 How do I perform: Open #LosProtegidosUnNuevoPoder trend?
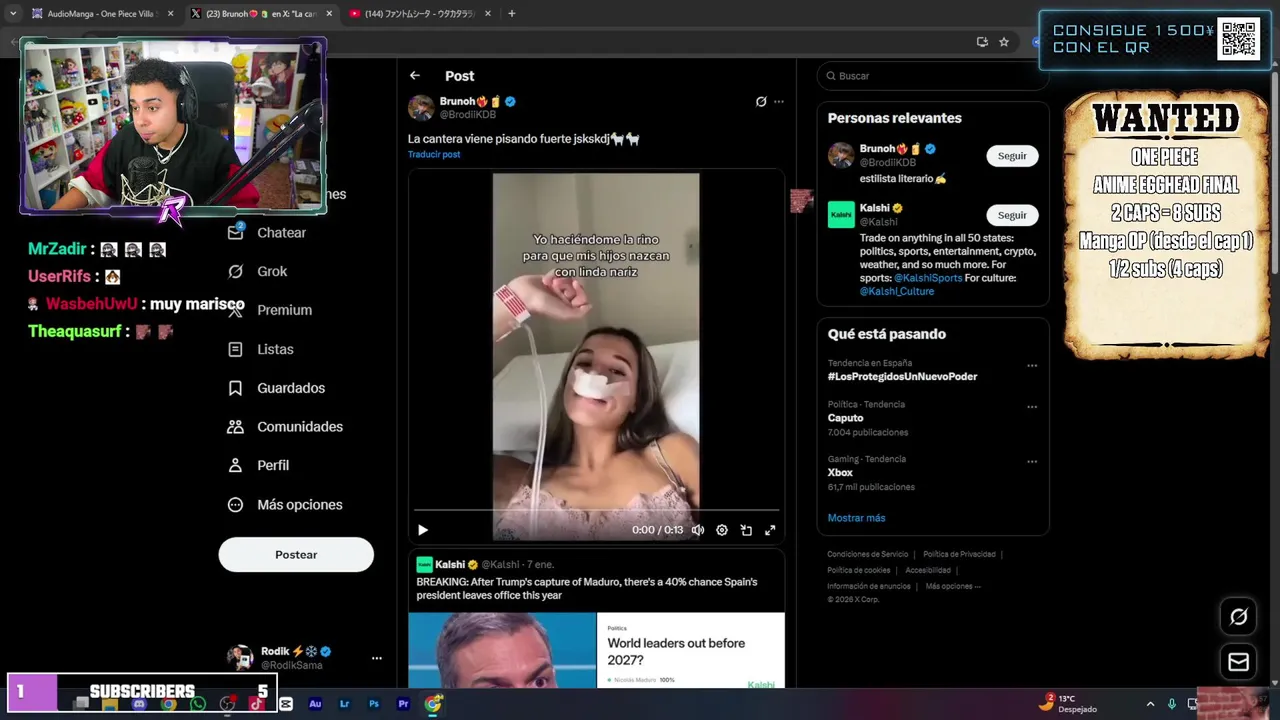coord(902,376)
